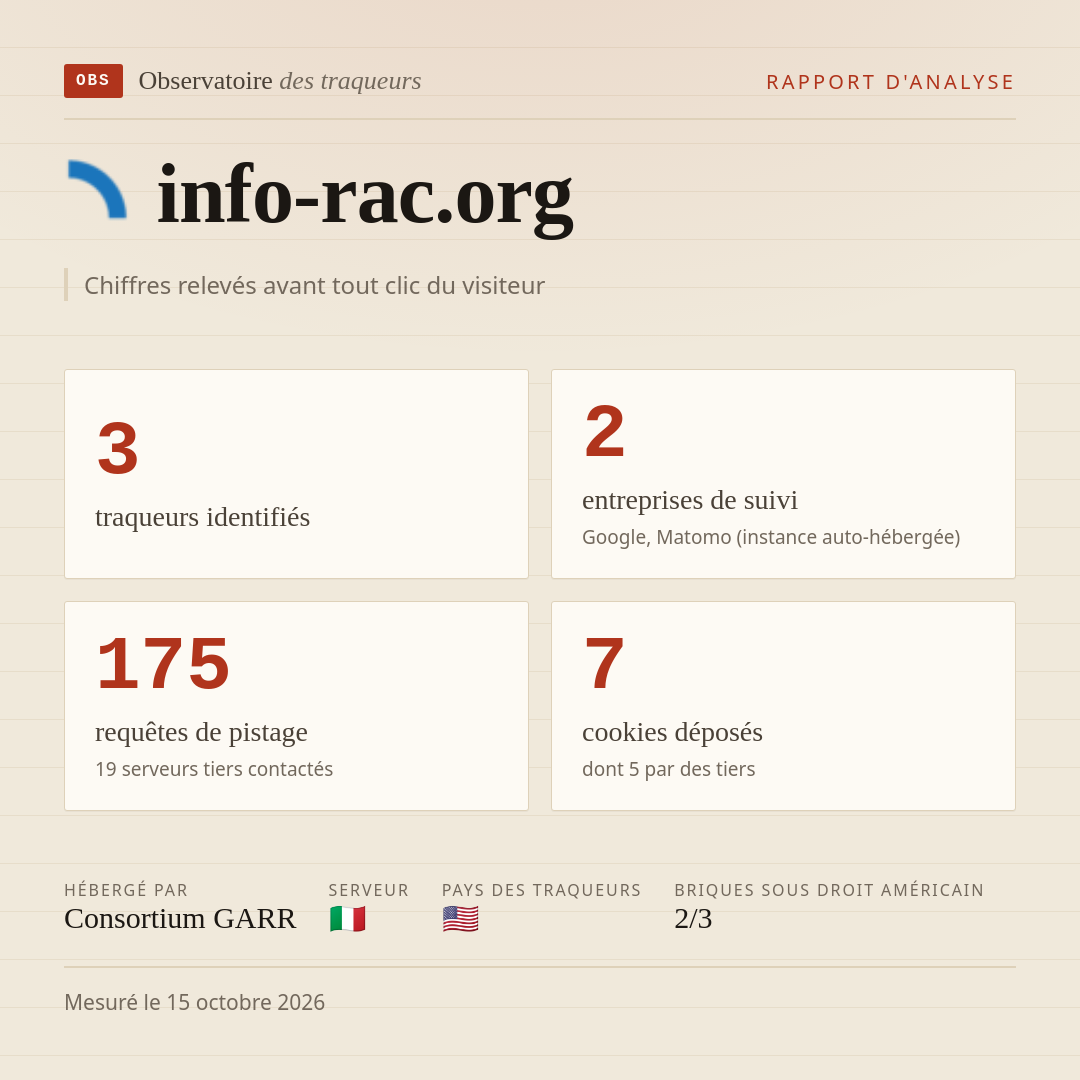The image size is (1080, 1080).
Task: Click the 19 serveurs tiers contactés note
Action: click(214, 769)
